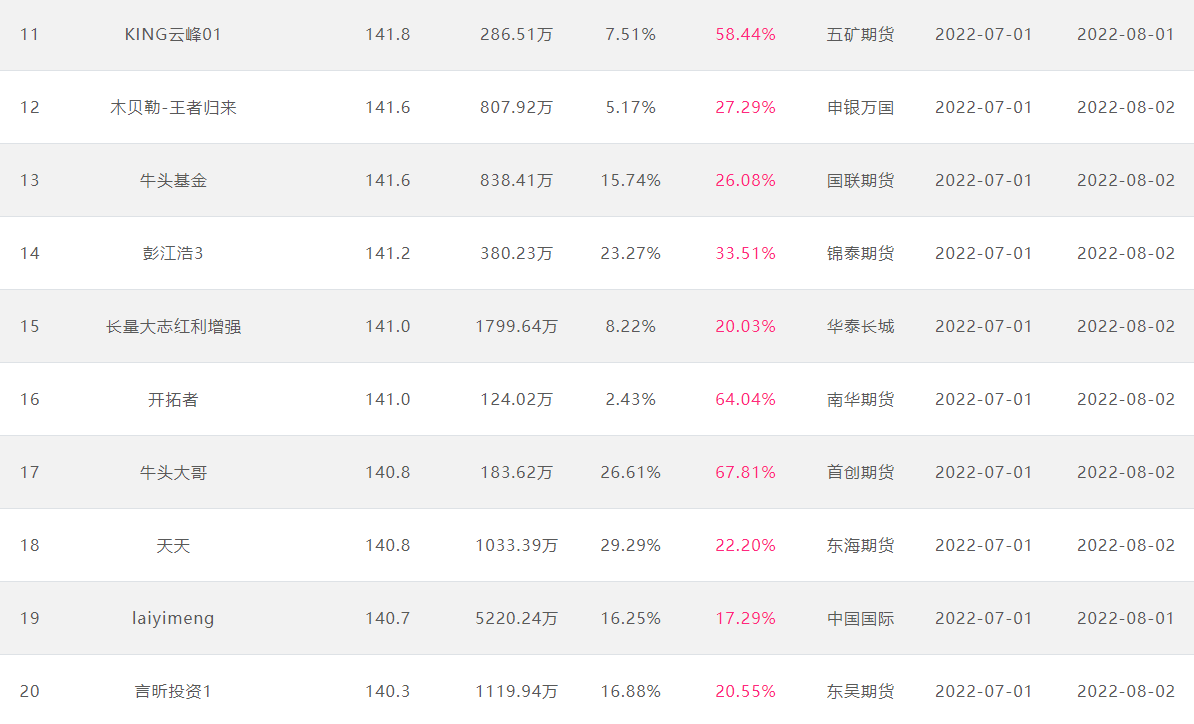Select the 牛头基金 account name
1194x724 pixels.
point(173,180)
